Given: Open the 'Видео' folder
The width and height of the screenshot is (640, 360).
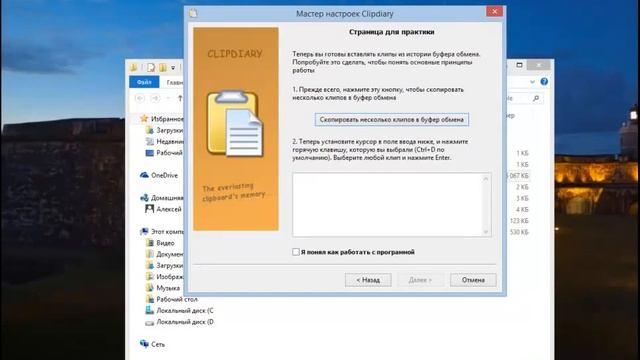Looking at the screenshot, I should (165, 243).
